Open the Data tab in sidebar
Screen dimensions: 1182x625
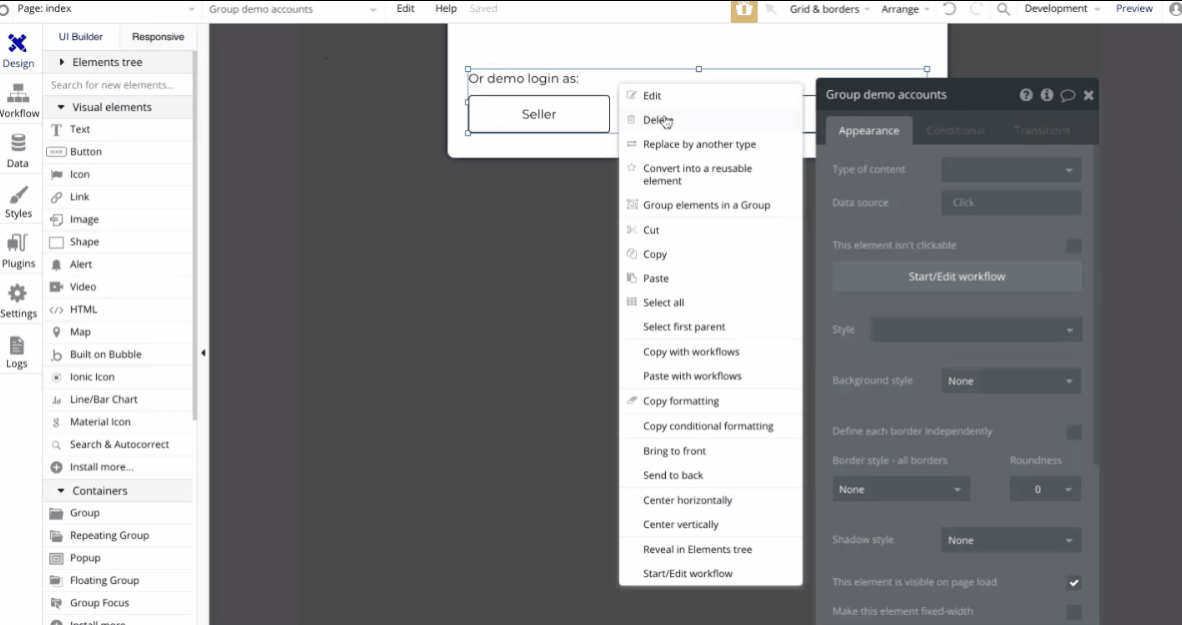click(18, 151)
